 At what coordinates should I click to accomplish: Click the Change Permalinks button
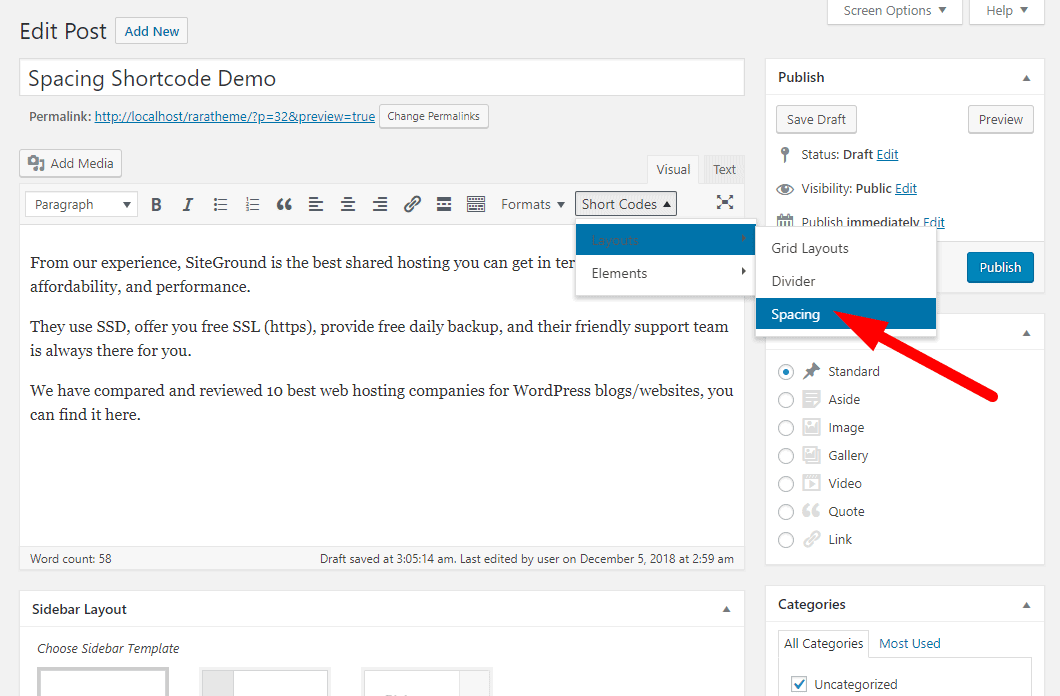point(433,116)
